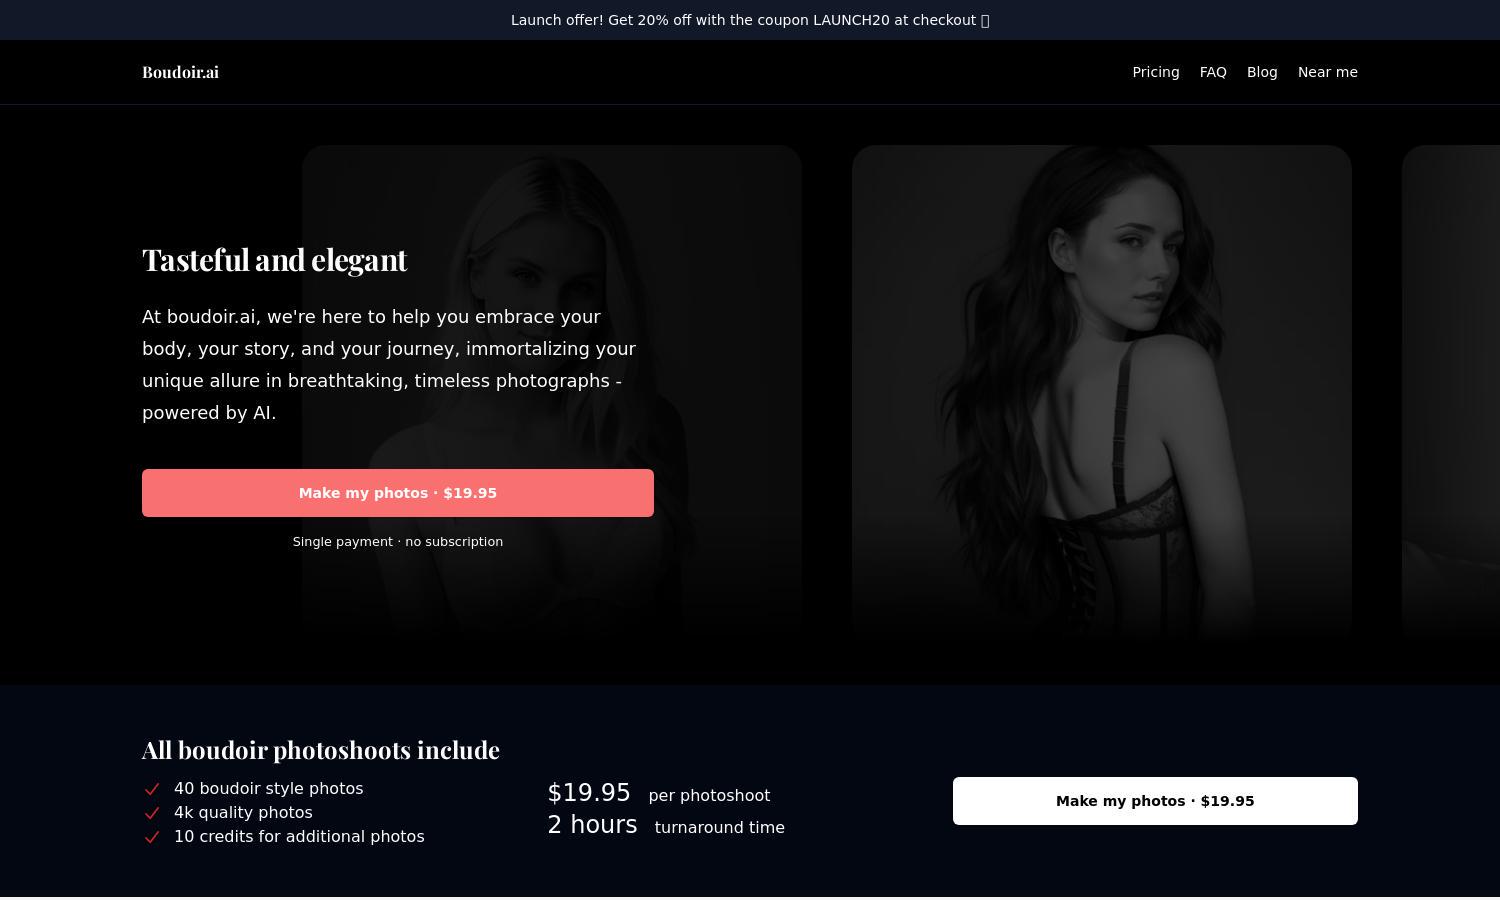Click the checkmark beside 10 credits
The image size is (1500, 900).
pyautogui.click(x=152, y=837)
